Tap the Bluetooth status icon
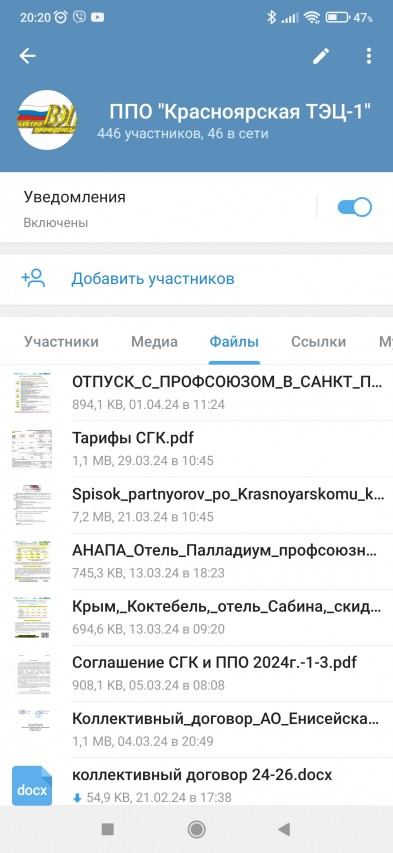This screenshot has height=853, width=393. 271,17
